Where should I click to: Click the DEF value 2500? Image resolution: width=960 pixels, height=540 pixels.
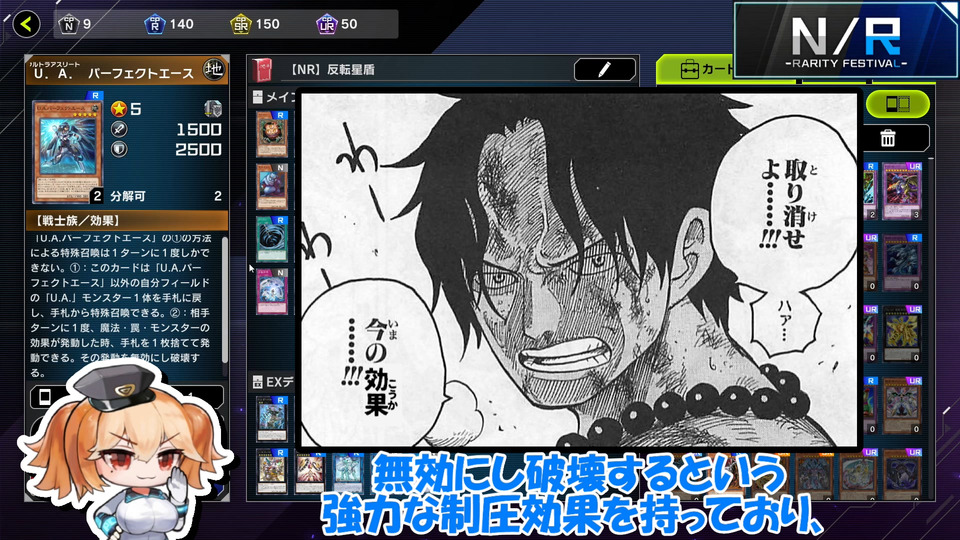click(x=198, y=149)
